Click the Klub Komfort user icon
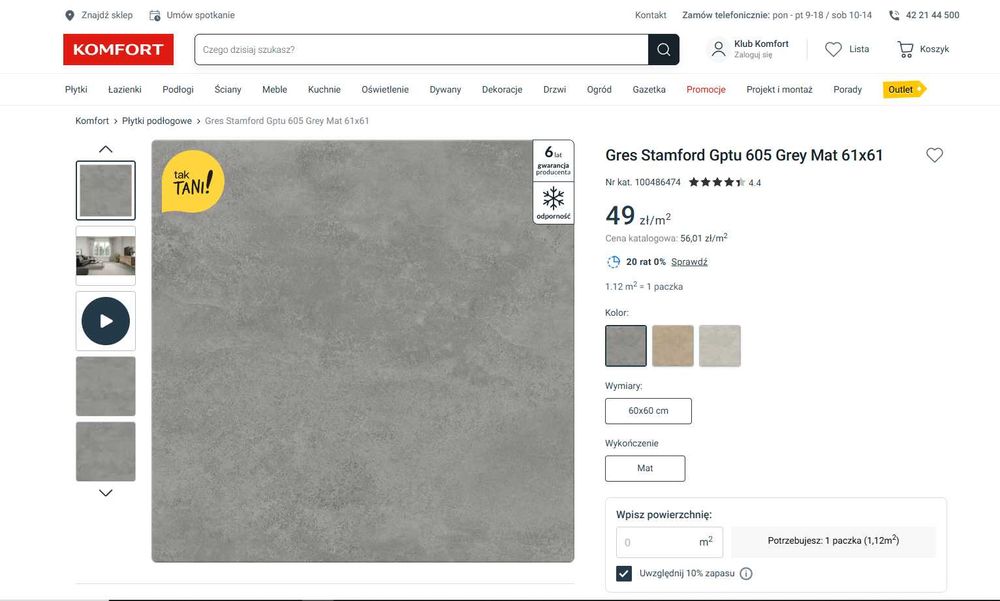The image size is (1000, 601). (718, 49)
